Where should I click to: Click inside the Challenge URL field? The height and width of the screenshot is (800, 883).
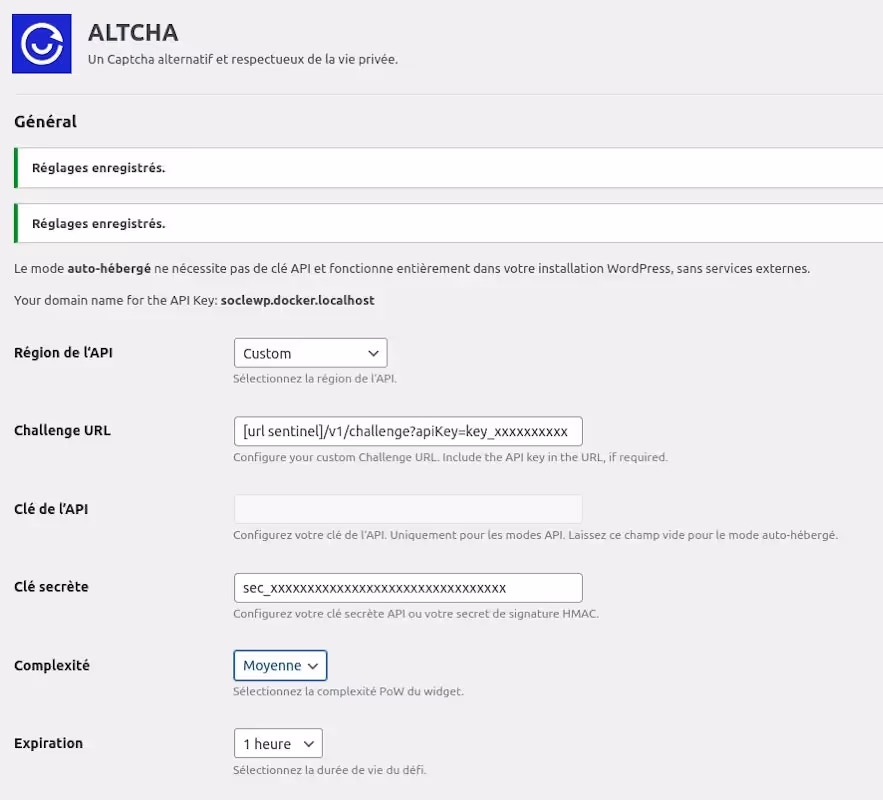tap(408, 431)
